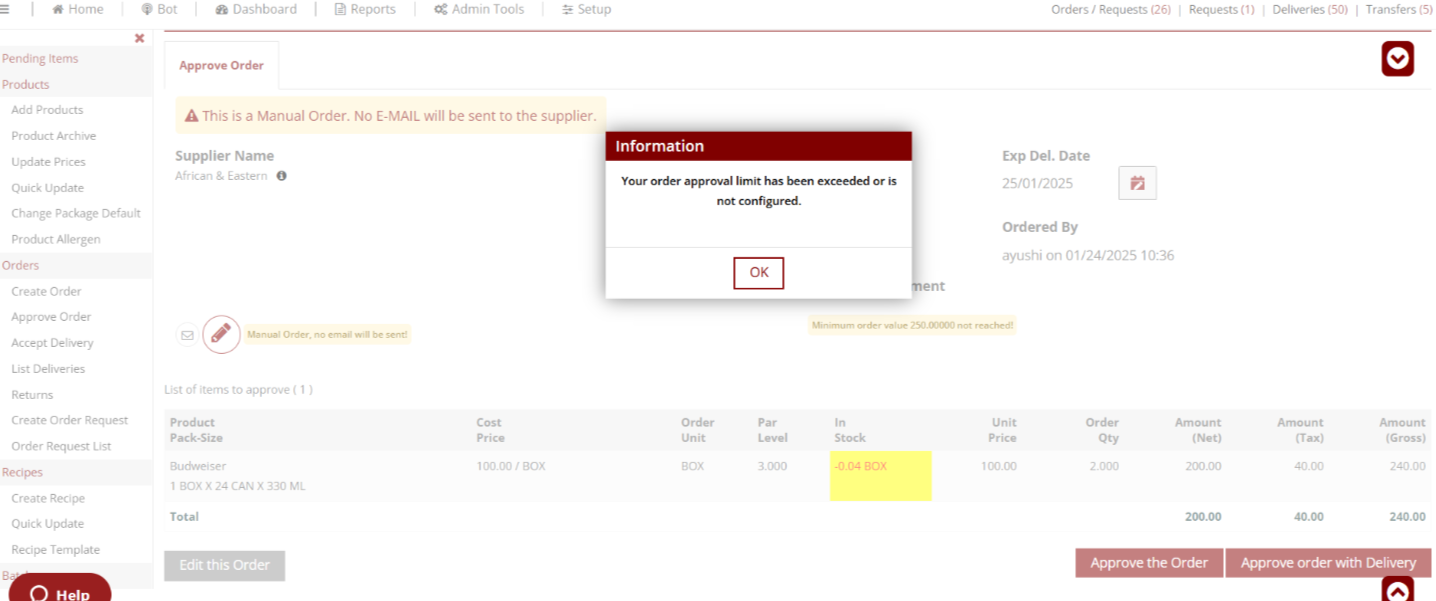The height and width of the screenshot is (601, 1436).
Task: Open Orders / Requests notifications link
Action: [x=1110, y=10]
